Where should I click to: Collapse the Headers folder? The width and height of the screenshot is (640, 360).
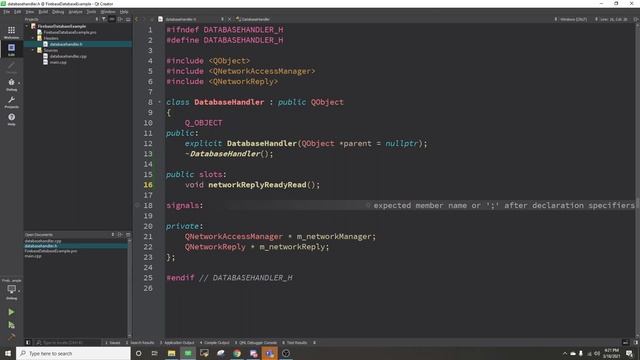(33, 38)
